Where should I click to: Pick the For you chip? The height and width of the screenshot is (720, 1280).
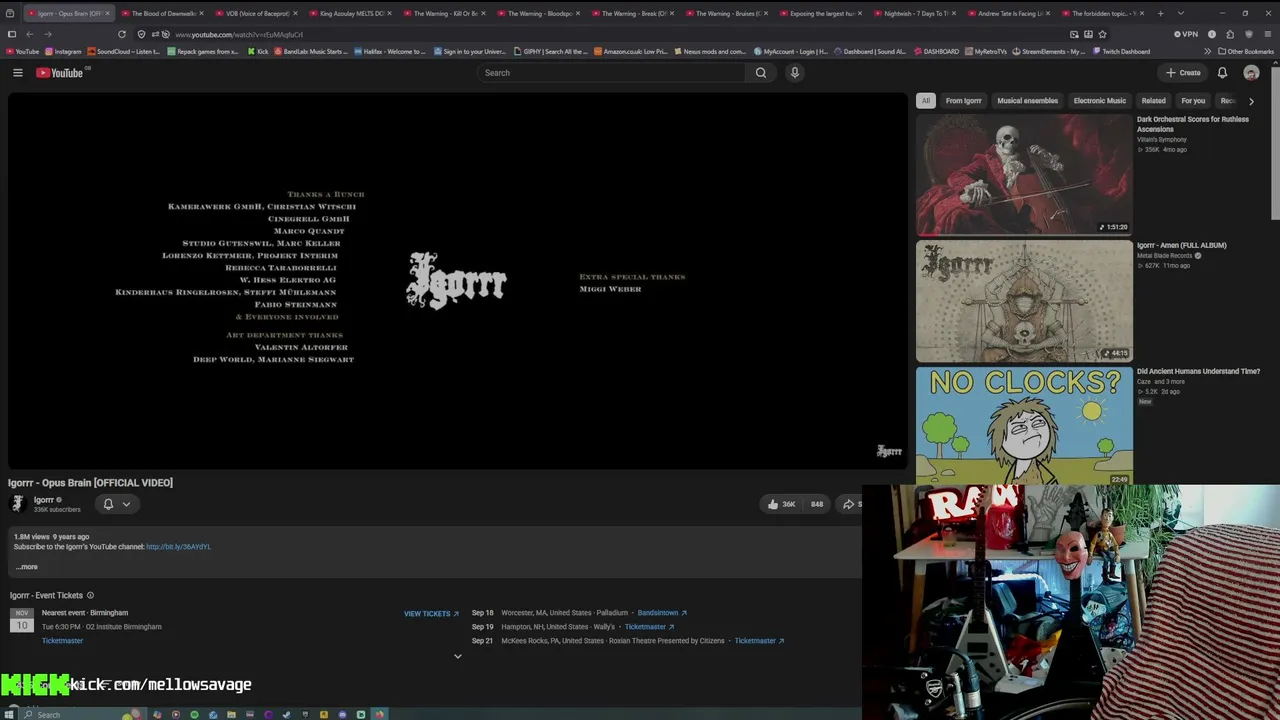(x=1193, y=100)
